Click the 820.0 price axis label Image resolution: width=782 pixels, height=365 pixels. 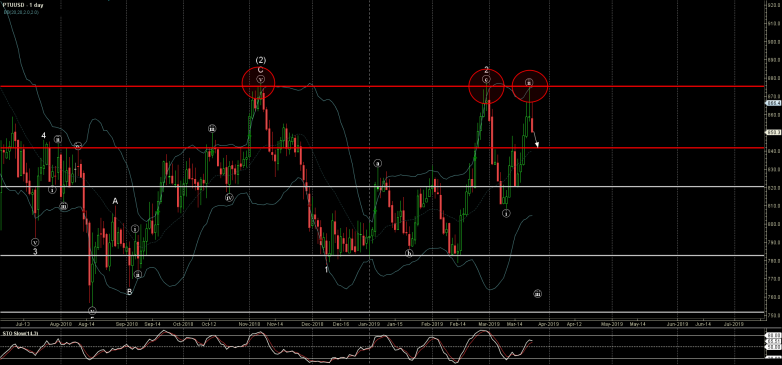pos(775,187)
